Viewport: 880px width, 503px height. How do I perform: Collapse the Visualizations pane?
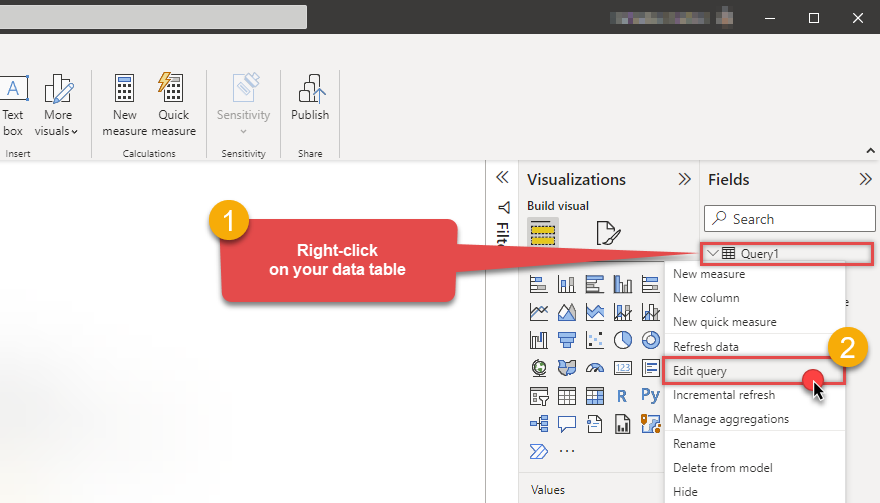pos(684,179)
